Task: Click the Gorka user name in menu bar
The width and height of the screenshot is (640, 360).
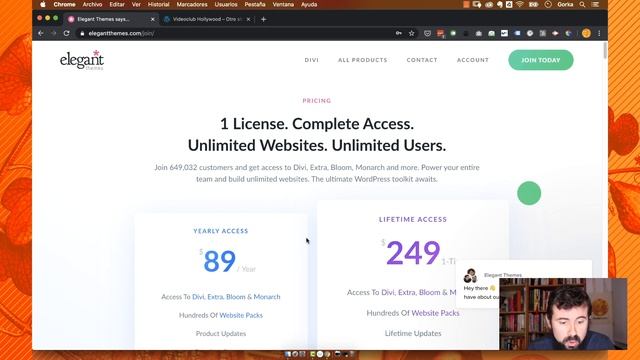Action: coord(565,4)
